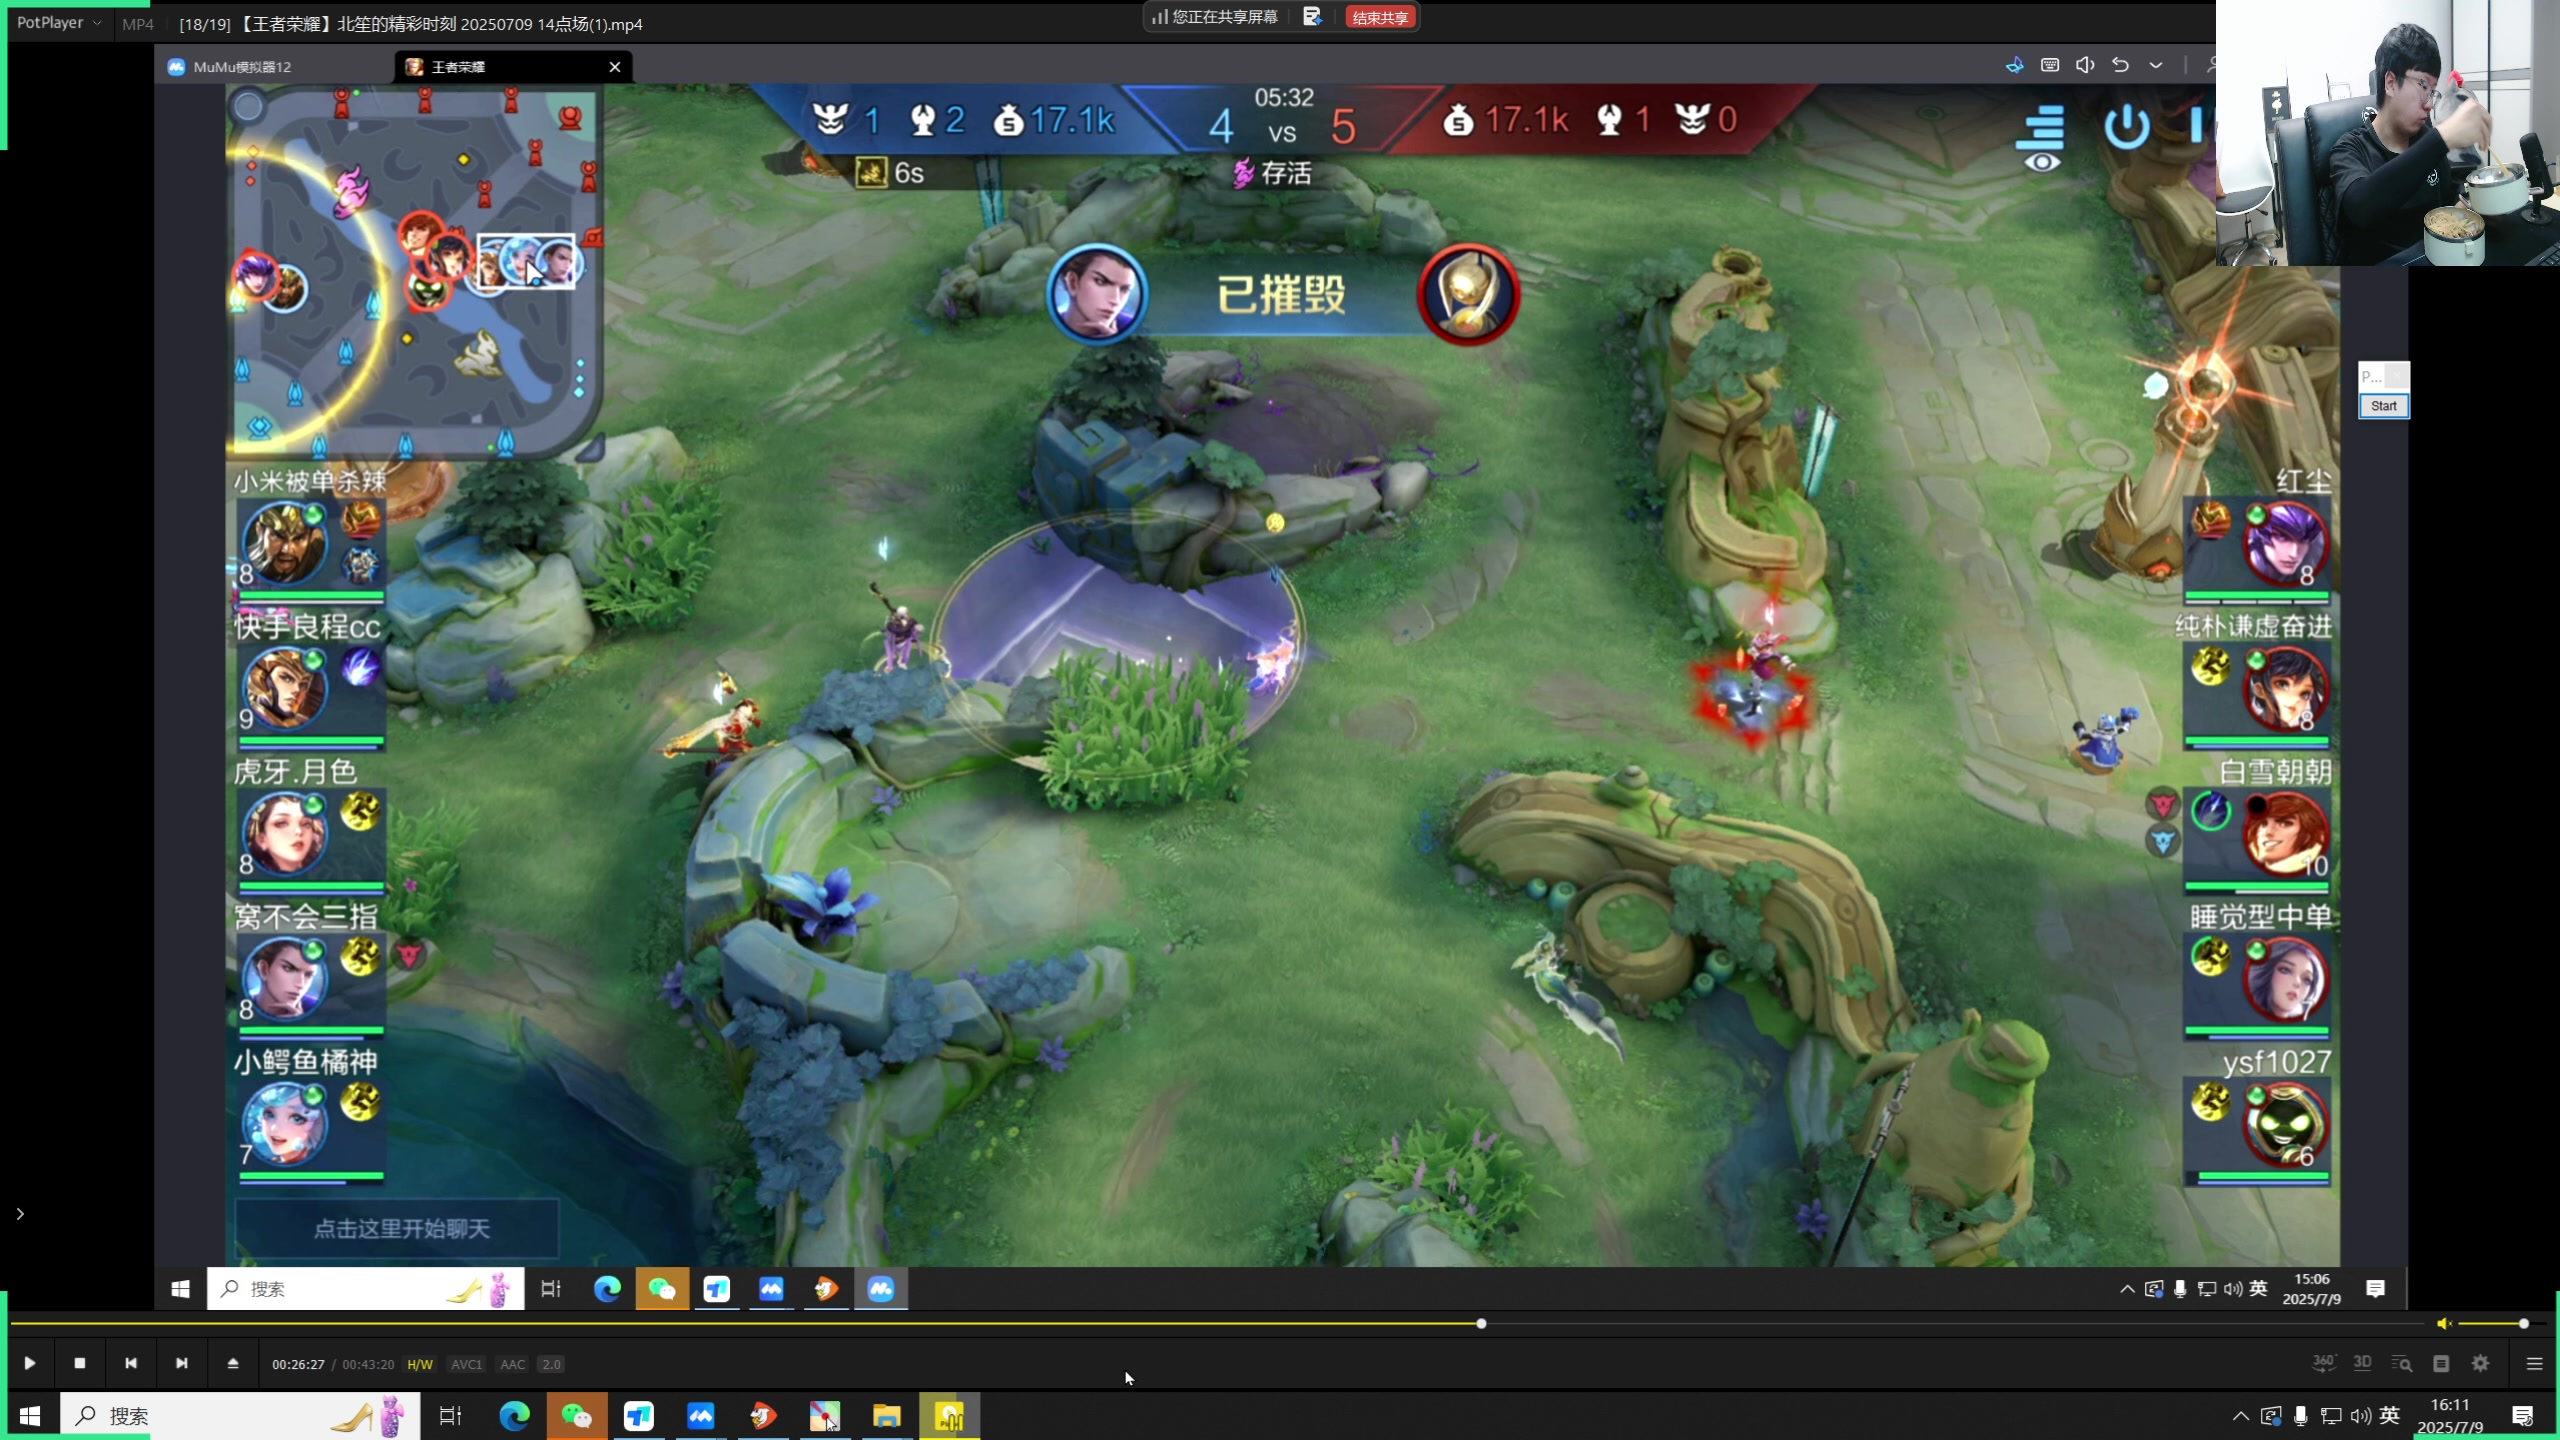Screen dimensions: 2560x1440
Task: Open the Windows notification center
Action: [2522, 1416]
